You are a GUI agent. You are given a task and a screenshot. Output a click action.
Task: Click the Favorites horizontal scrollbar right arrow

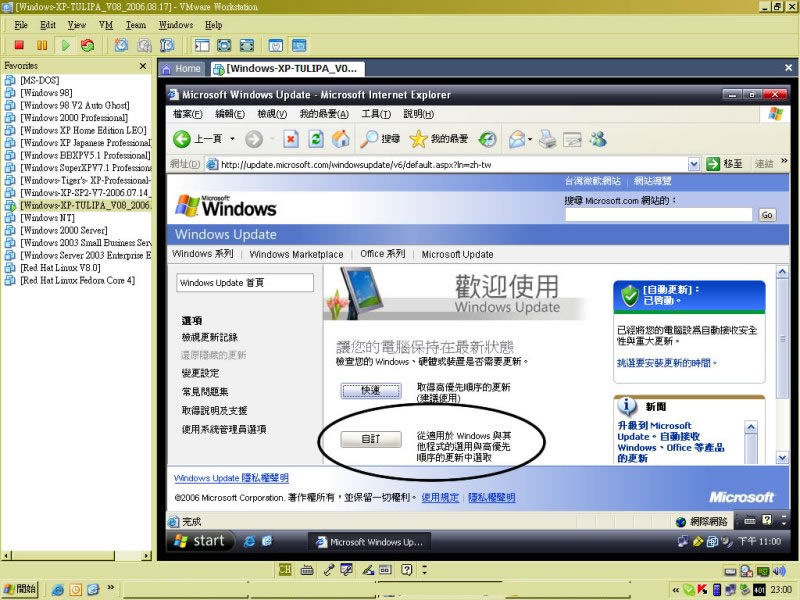click(147, 556)
